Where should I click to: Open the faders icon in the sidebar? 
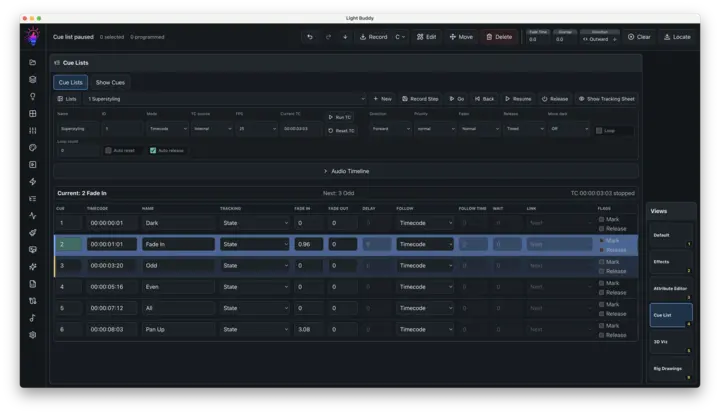[x=33, y=130]
